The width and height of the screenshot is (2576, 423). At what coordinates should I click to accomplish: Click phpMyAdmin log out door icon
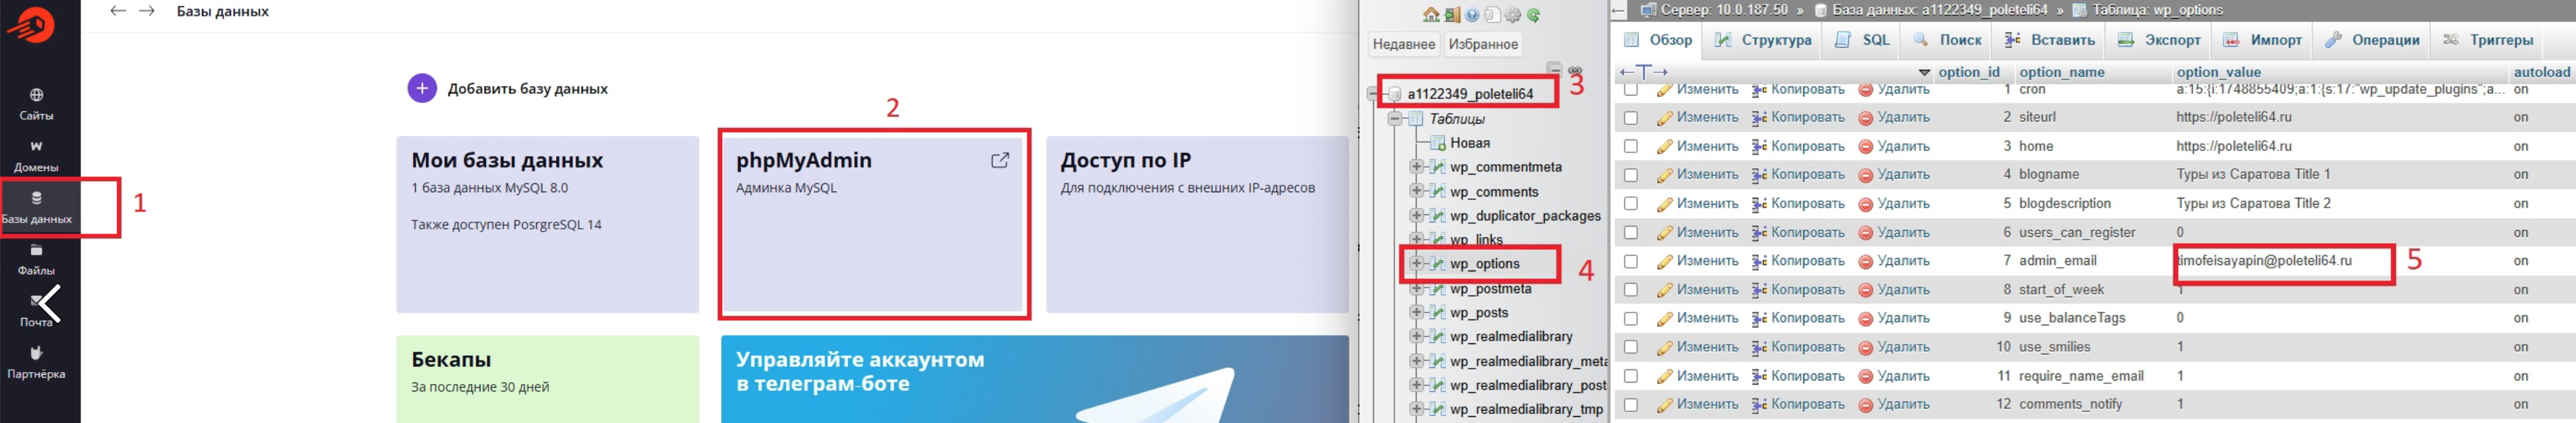click(1452, 15)
